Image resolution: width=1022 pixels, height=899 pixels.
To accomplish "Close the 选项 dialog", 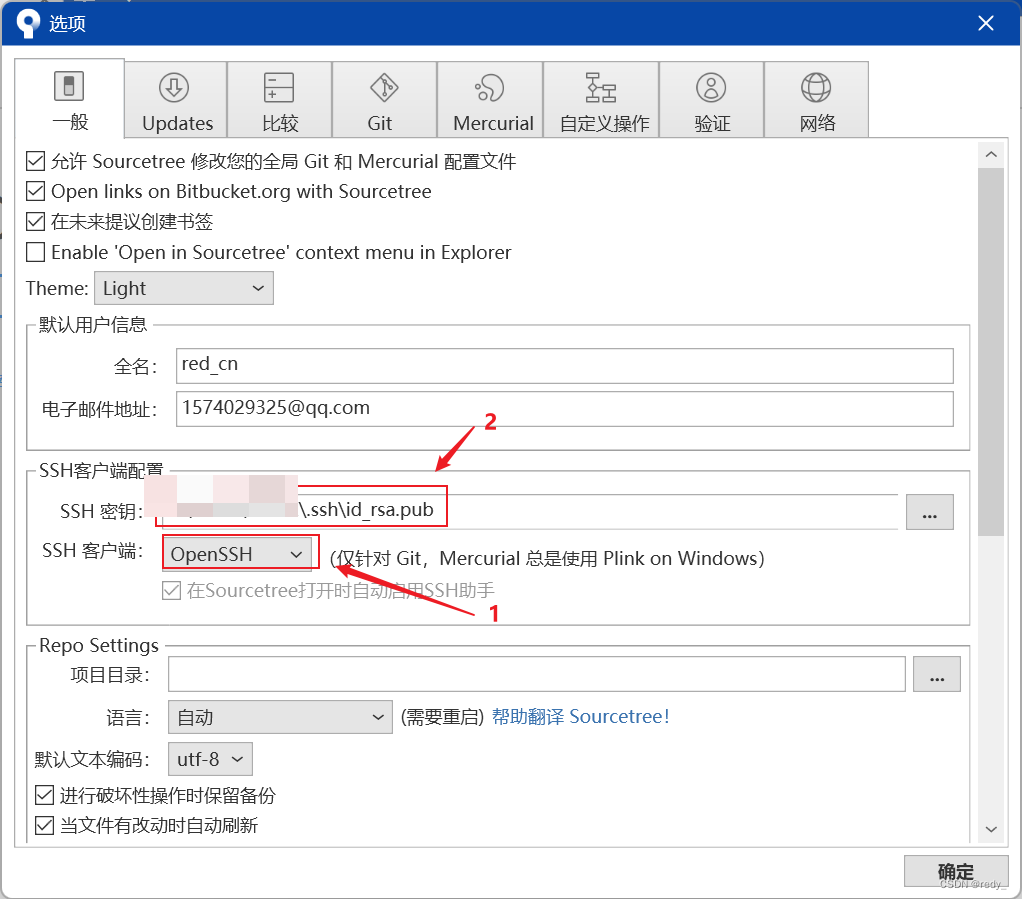I will coord(986,23).
